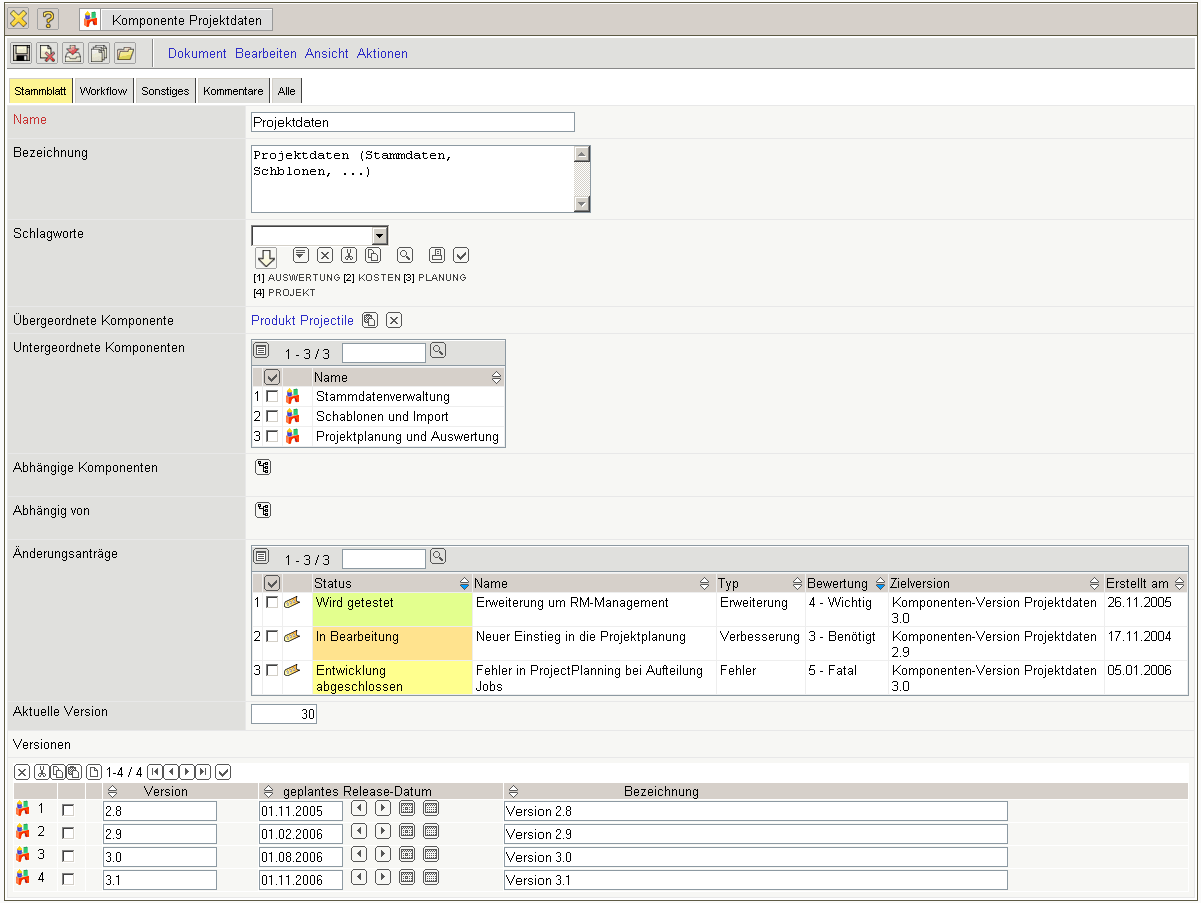
Task: Click the scissors cut icon under Schlagworte
Action: 349,255
